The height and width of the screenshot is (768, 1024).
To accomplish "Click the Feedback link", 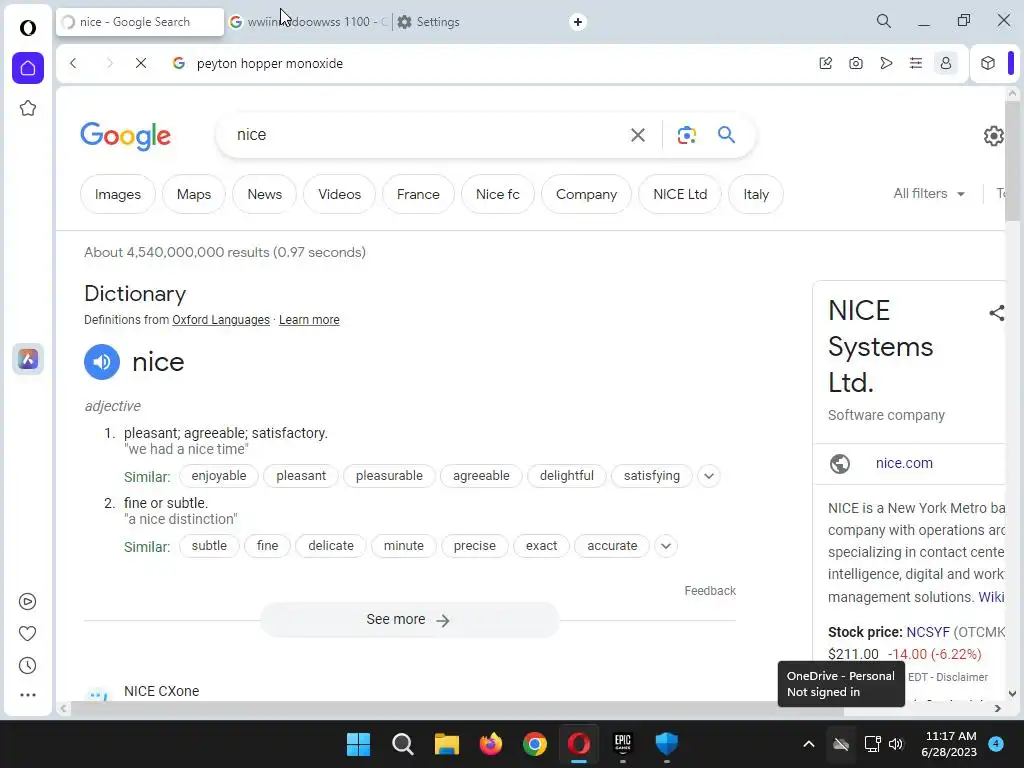I will click(710, 591).
